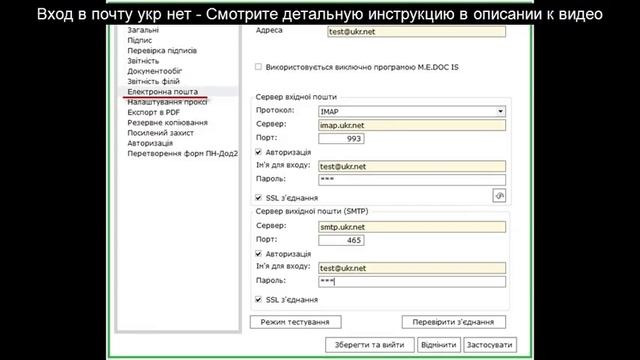
Task: Open Перевірка підписів section
Action: [x=162, y=51]
